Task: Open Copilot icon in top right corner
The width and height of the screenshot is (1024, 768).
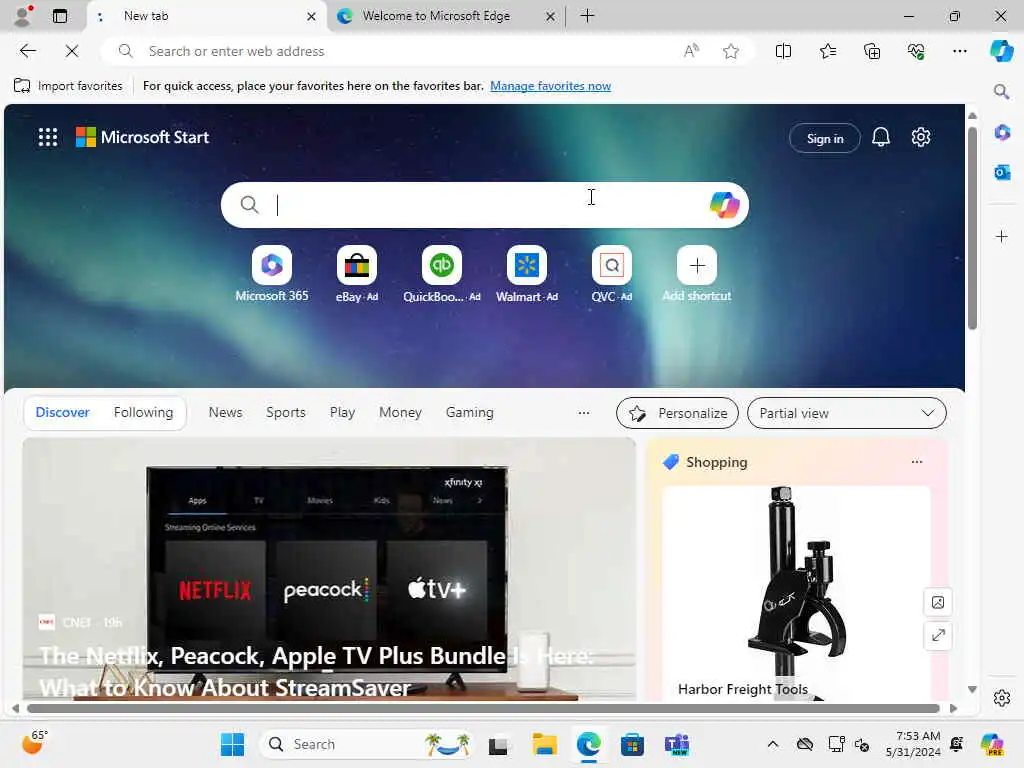Action: tap(1001, 51)
